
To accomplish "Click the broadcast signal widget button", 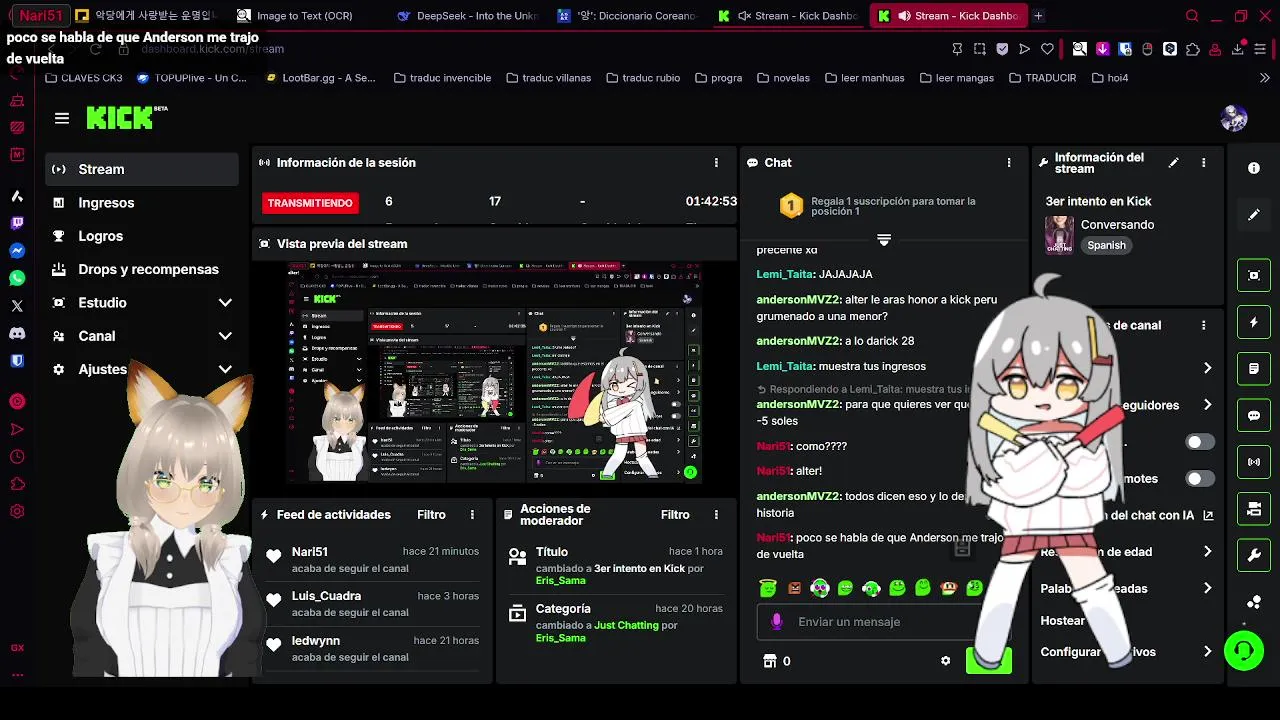I will coord(1254,462).
